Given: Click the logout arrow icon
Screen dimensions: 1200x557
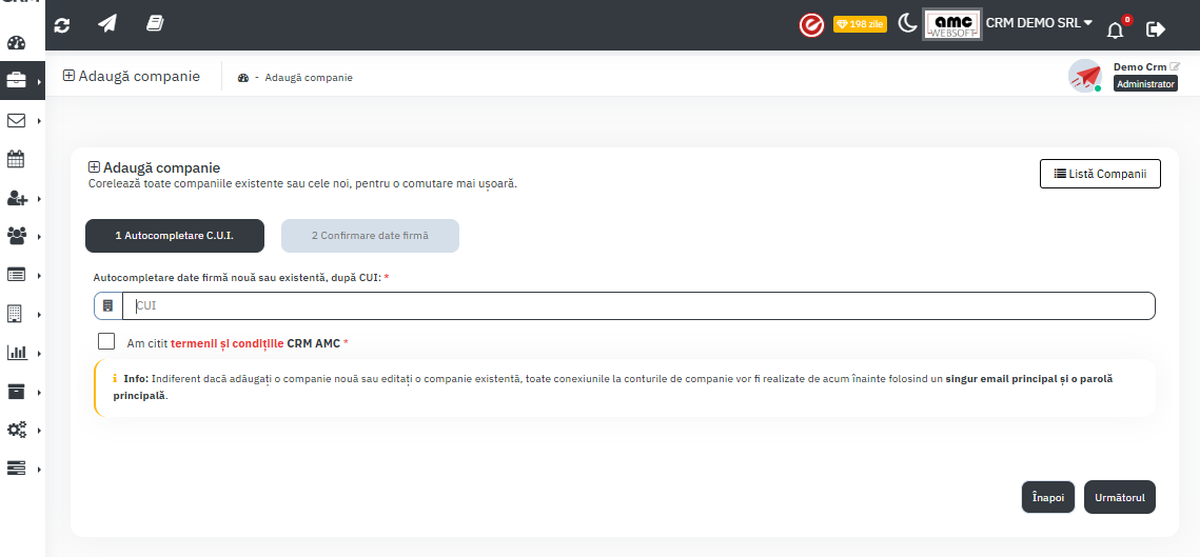Looking at the screenshot, I should point(1156,29).
